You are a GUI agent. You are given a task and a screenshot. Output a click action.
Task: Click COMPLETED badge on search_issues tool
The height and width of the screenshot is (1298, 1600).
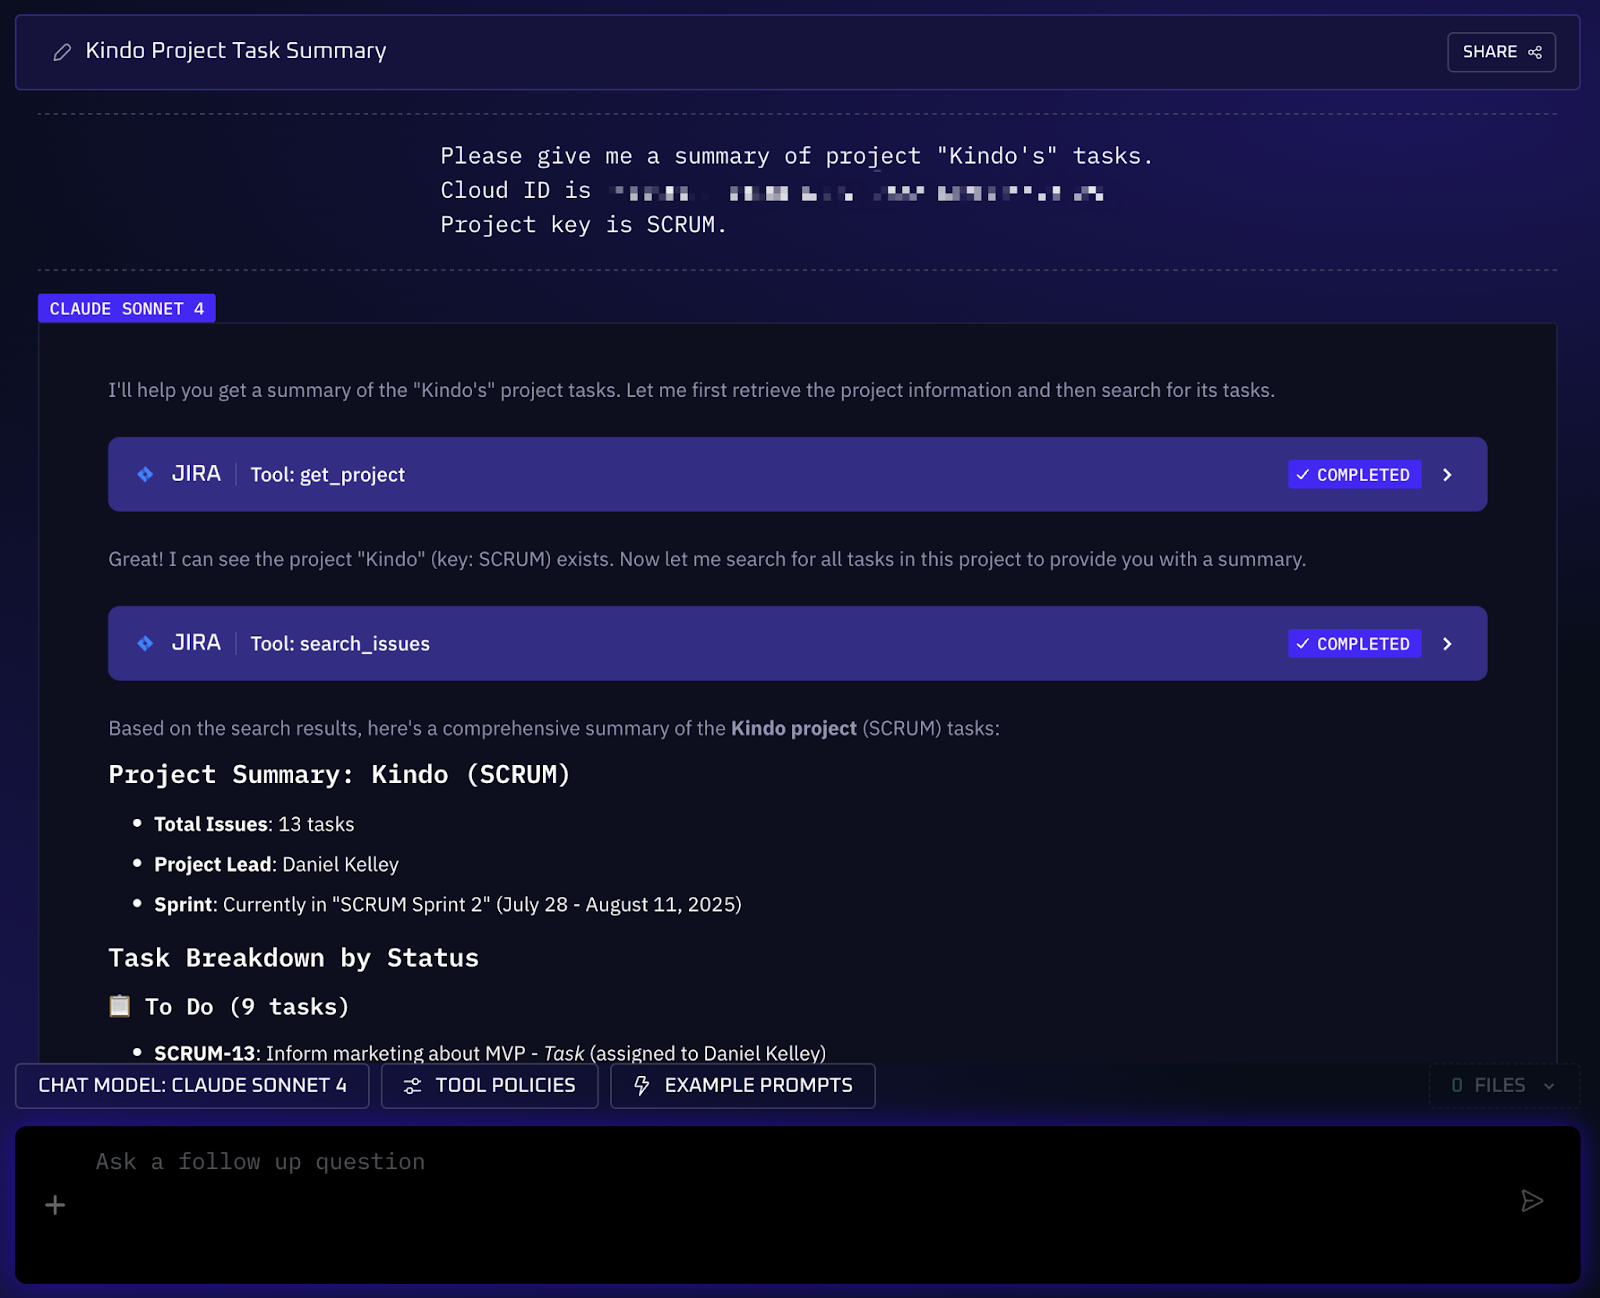(1354, 644)
